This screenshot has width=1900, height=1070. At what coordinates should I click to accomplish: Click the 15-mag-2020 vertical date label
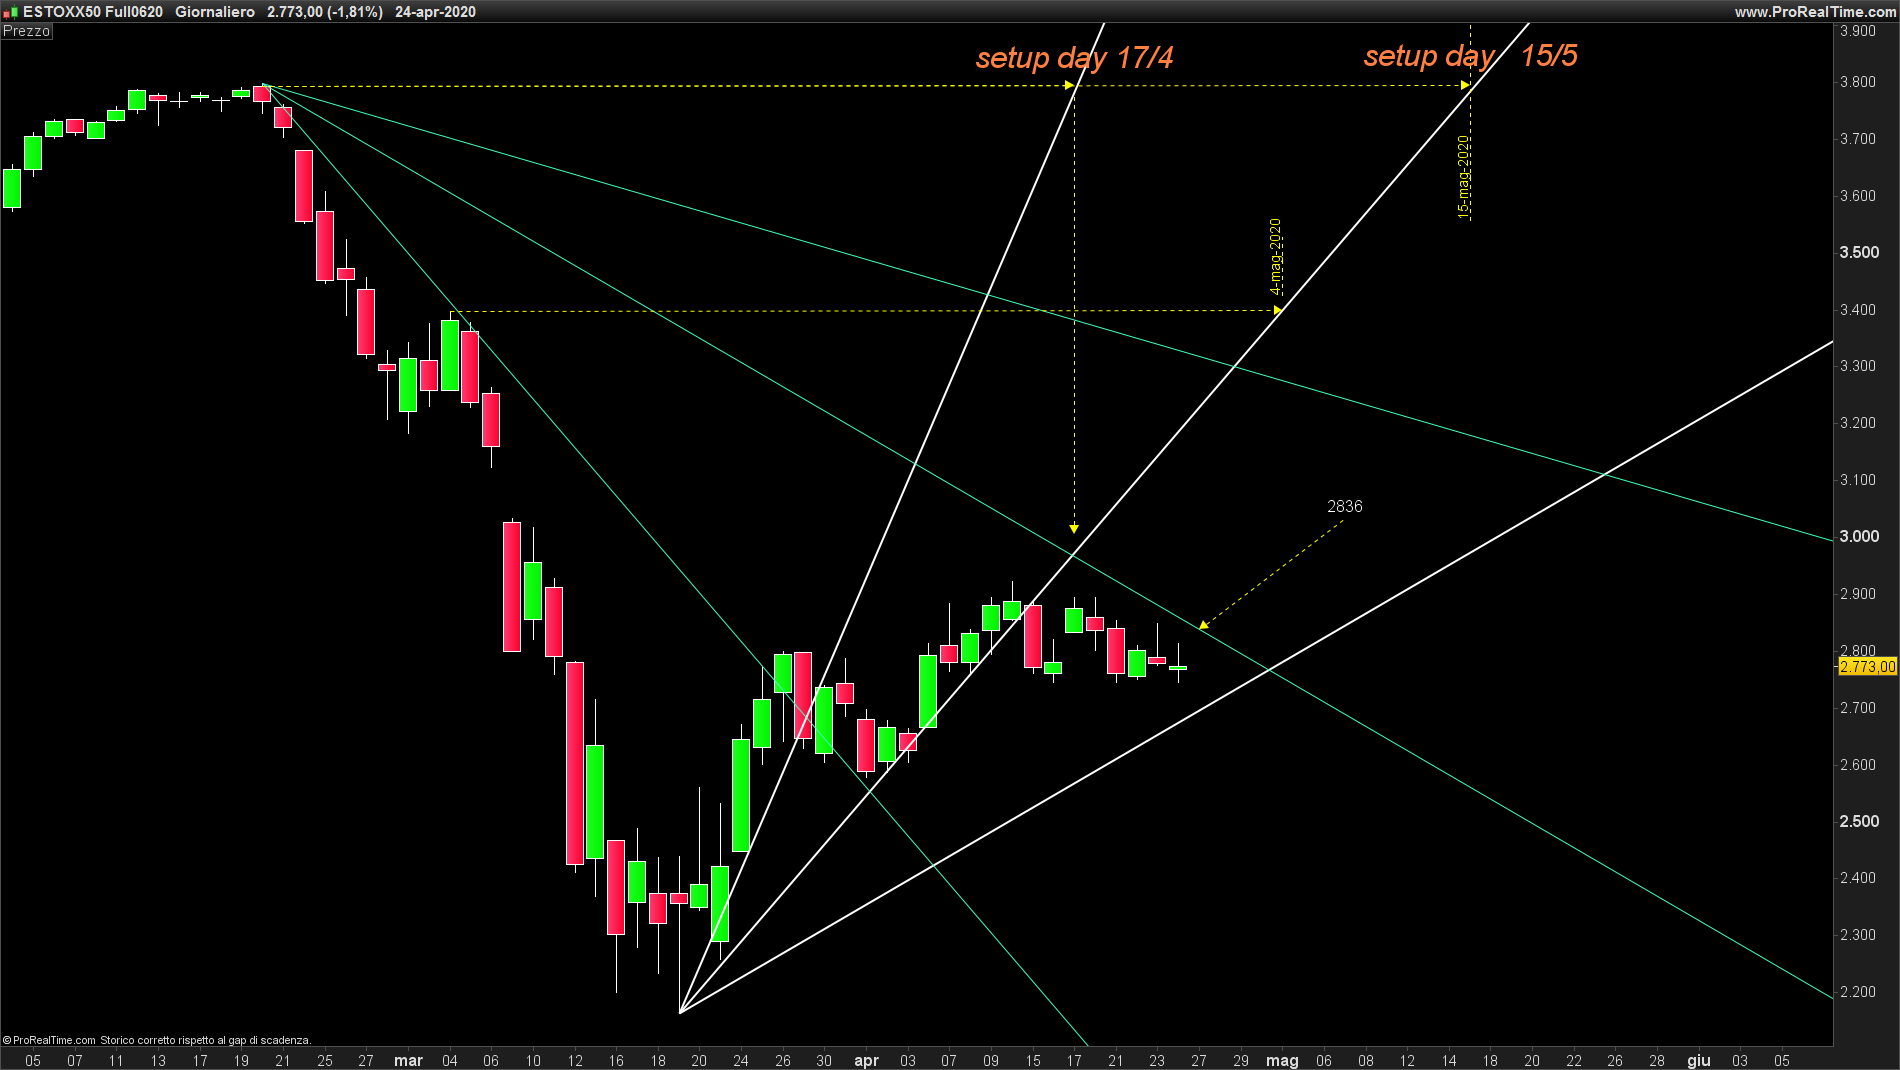point(1463,177)
